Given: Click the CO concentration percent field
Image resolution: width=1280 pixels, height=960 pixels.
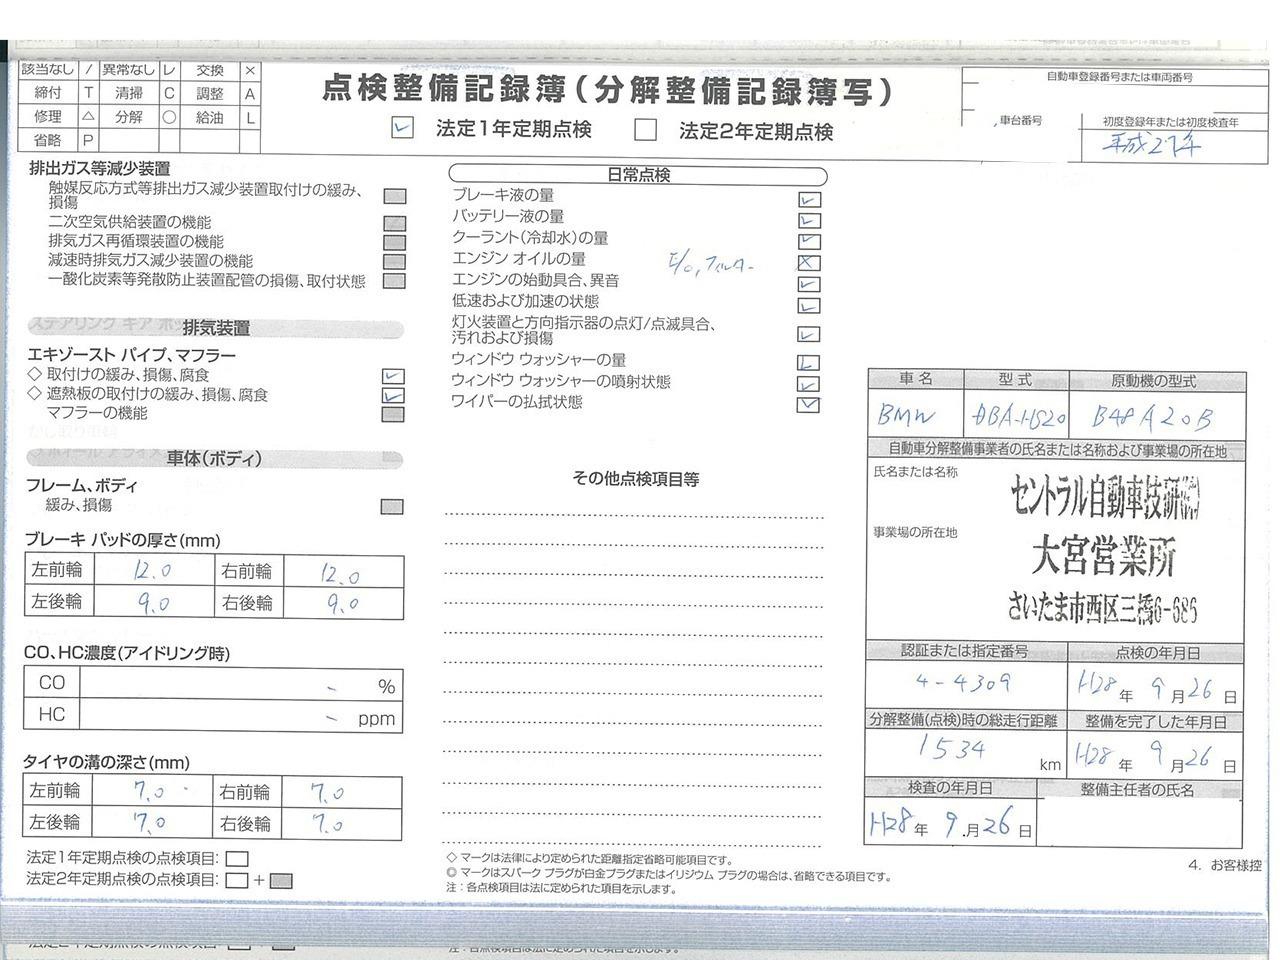Looking at the screenshot, I should [240, 685].
